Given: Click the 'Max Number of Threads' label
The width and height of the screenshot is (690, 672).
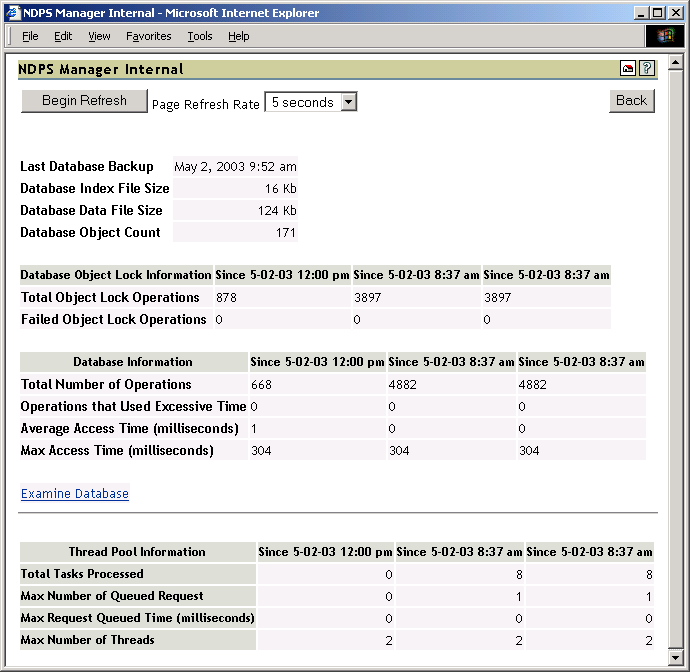Looking at the screenshot, I should click(88, 640).
